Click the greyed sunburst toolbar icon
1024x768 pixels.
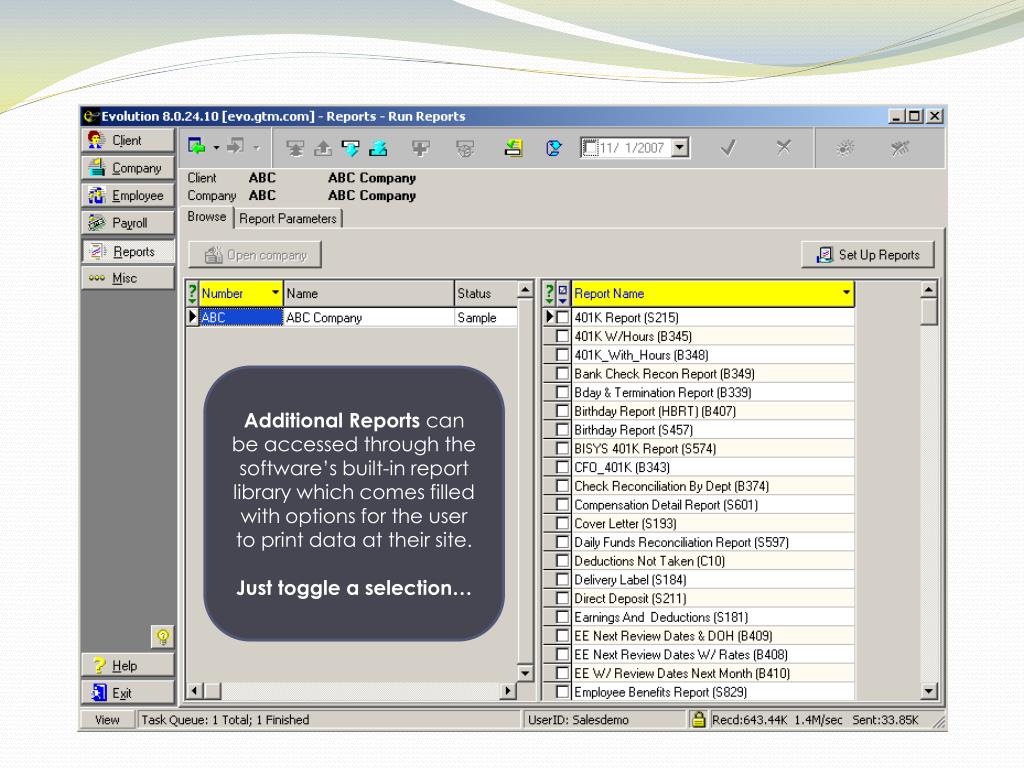tap(845, 148)
